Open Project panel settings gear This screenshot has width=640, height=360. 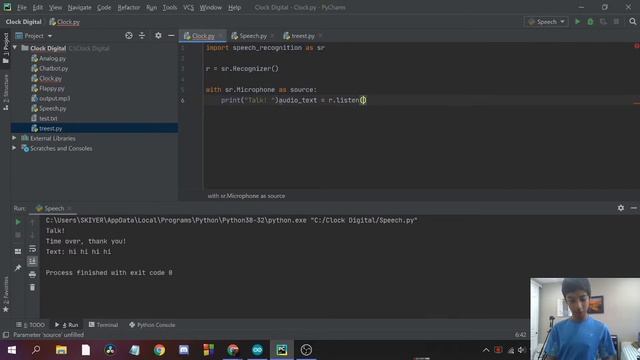tap(158, 36)
